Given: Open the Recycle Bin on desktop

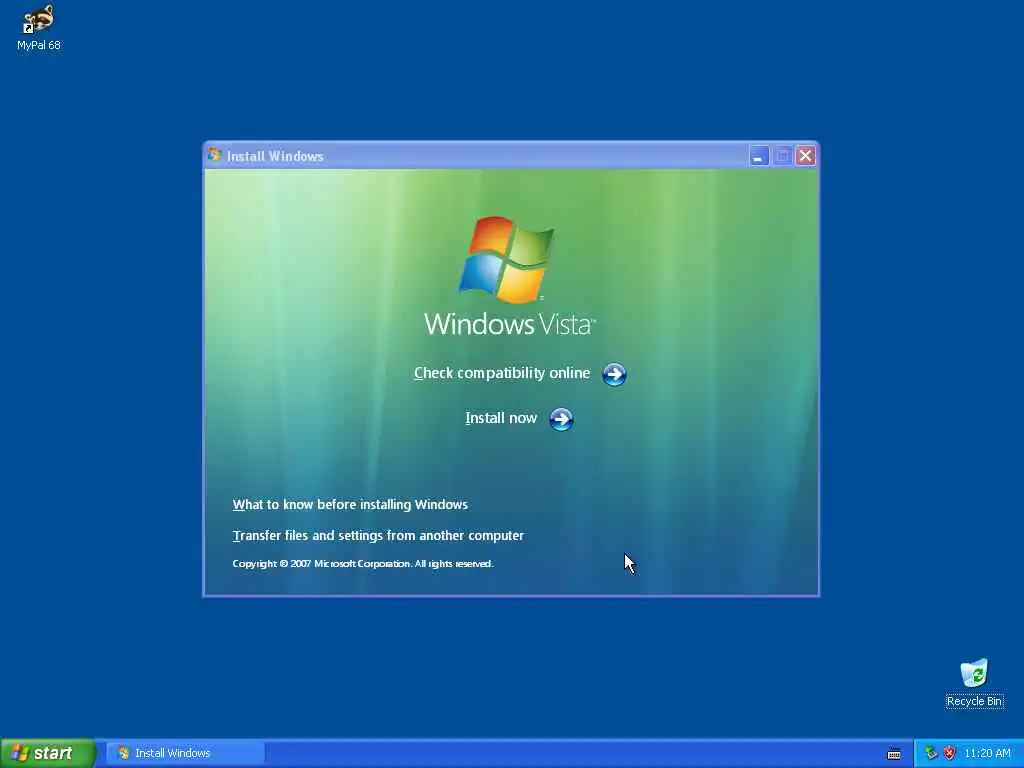Looking at the screenshot, I should pos(974,683).
